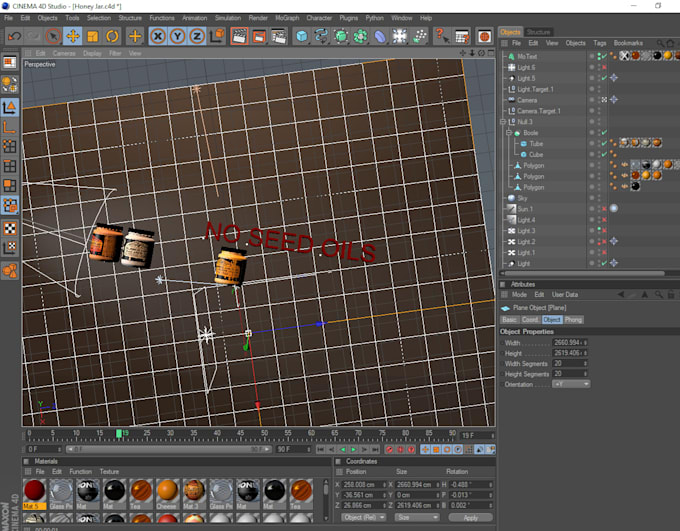
Task: Go to end of animation button
Action: click(375, 449)
